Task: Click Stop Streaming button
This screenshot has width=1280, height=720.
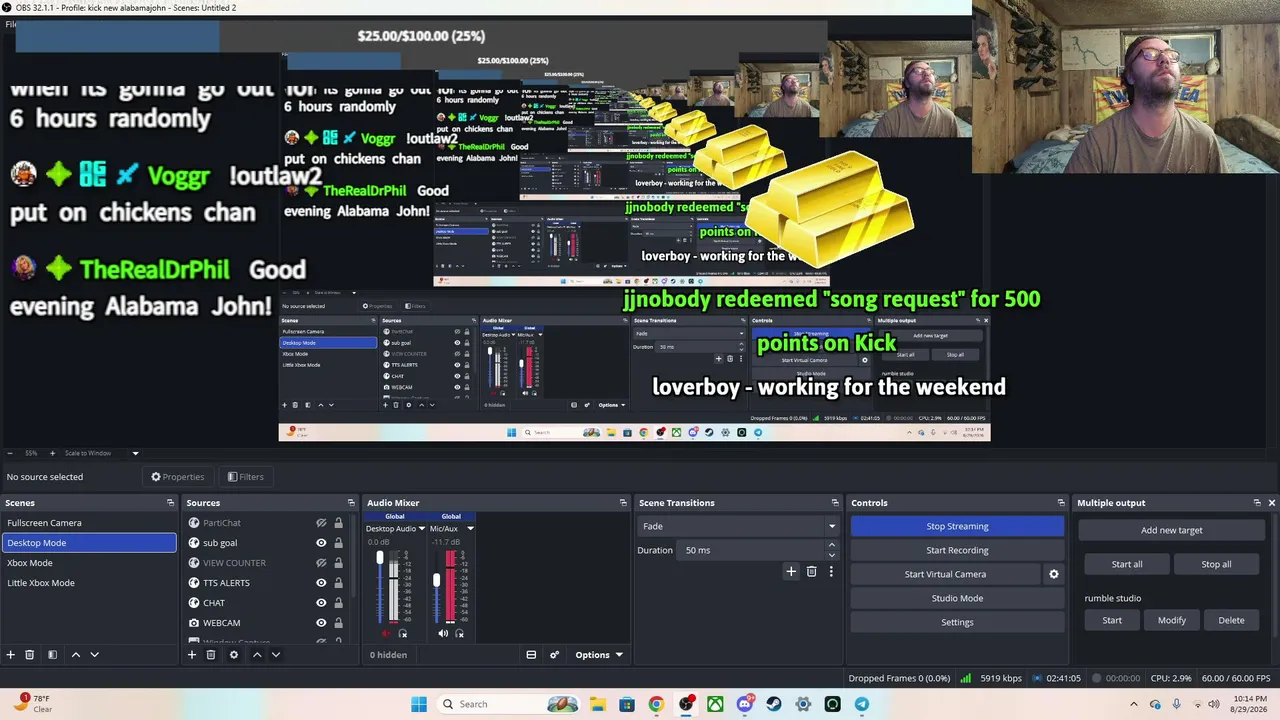Action: [x=957, y=526]
